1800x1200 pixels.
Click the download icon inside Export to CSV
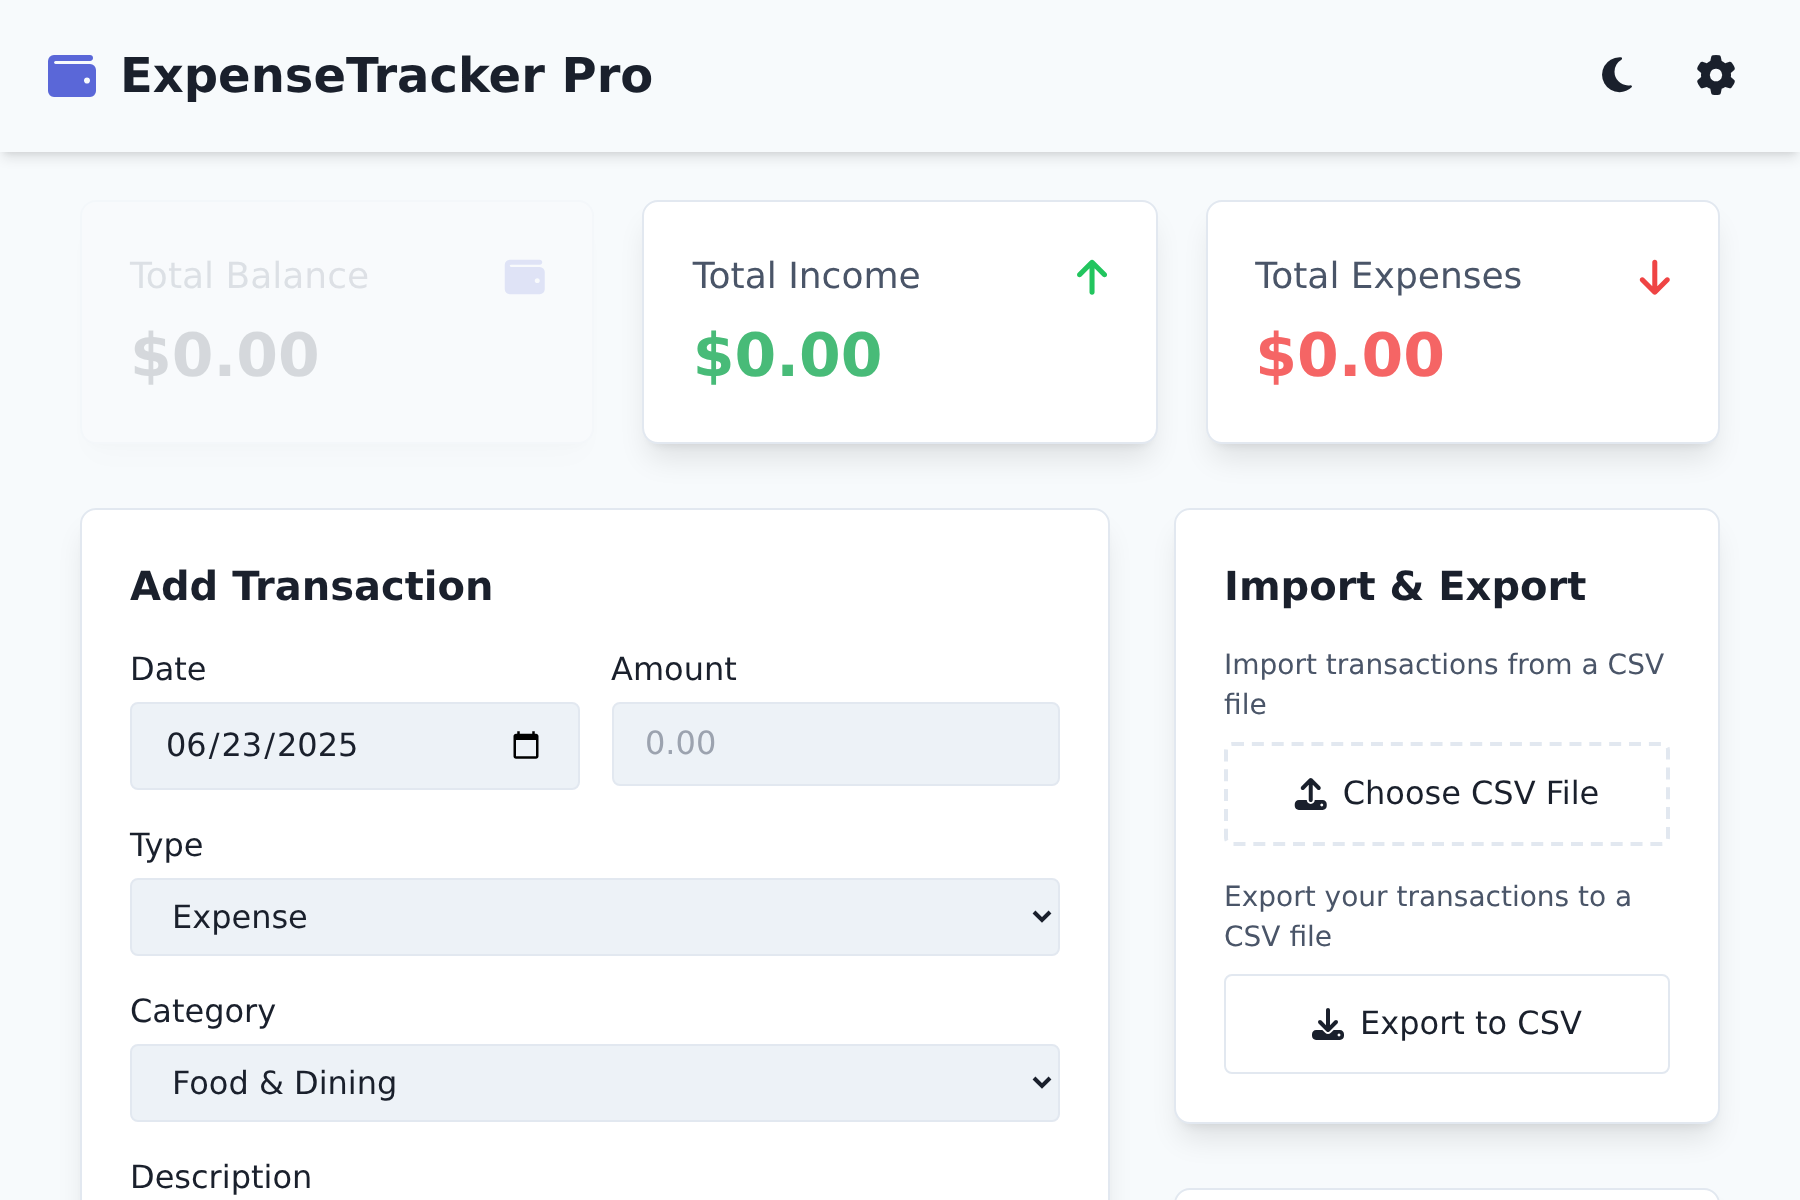click(x=1327, y=1023)
